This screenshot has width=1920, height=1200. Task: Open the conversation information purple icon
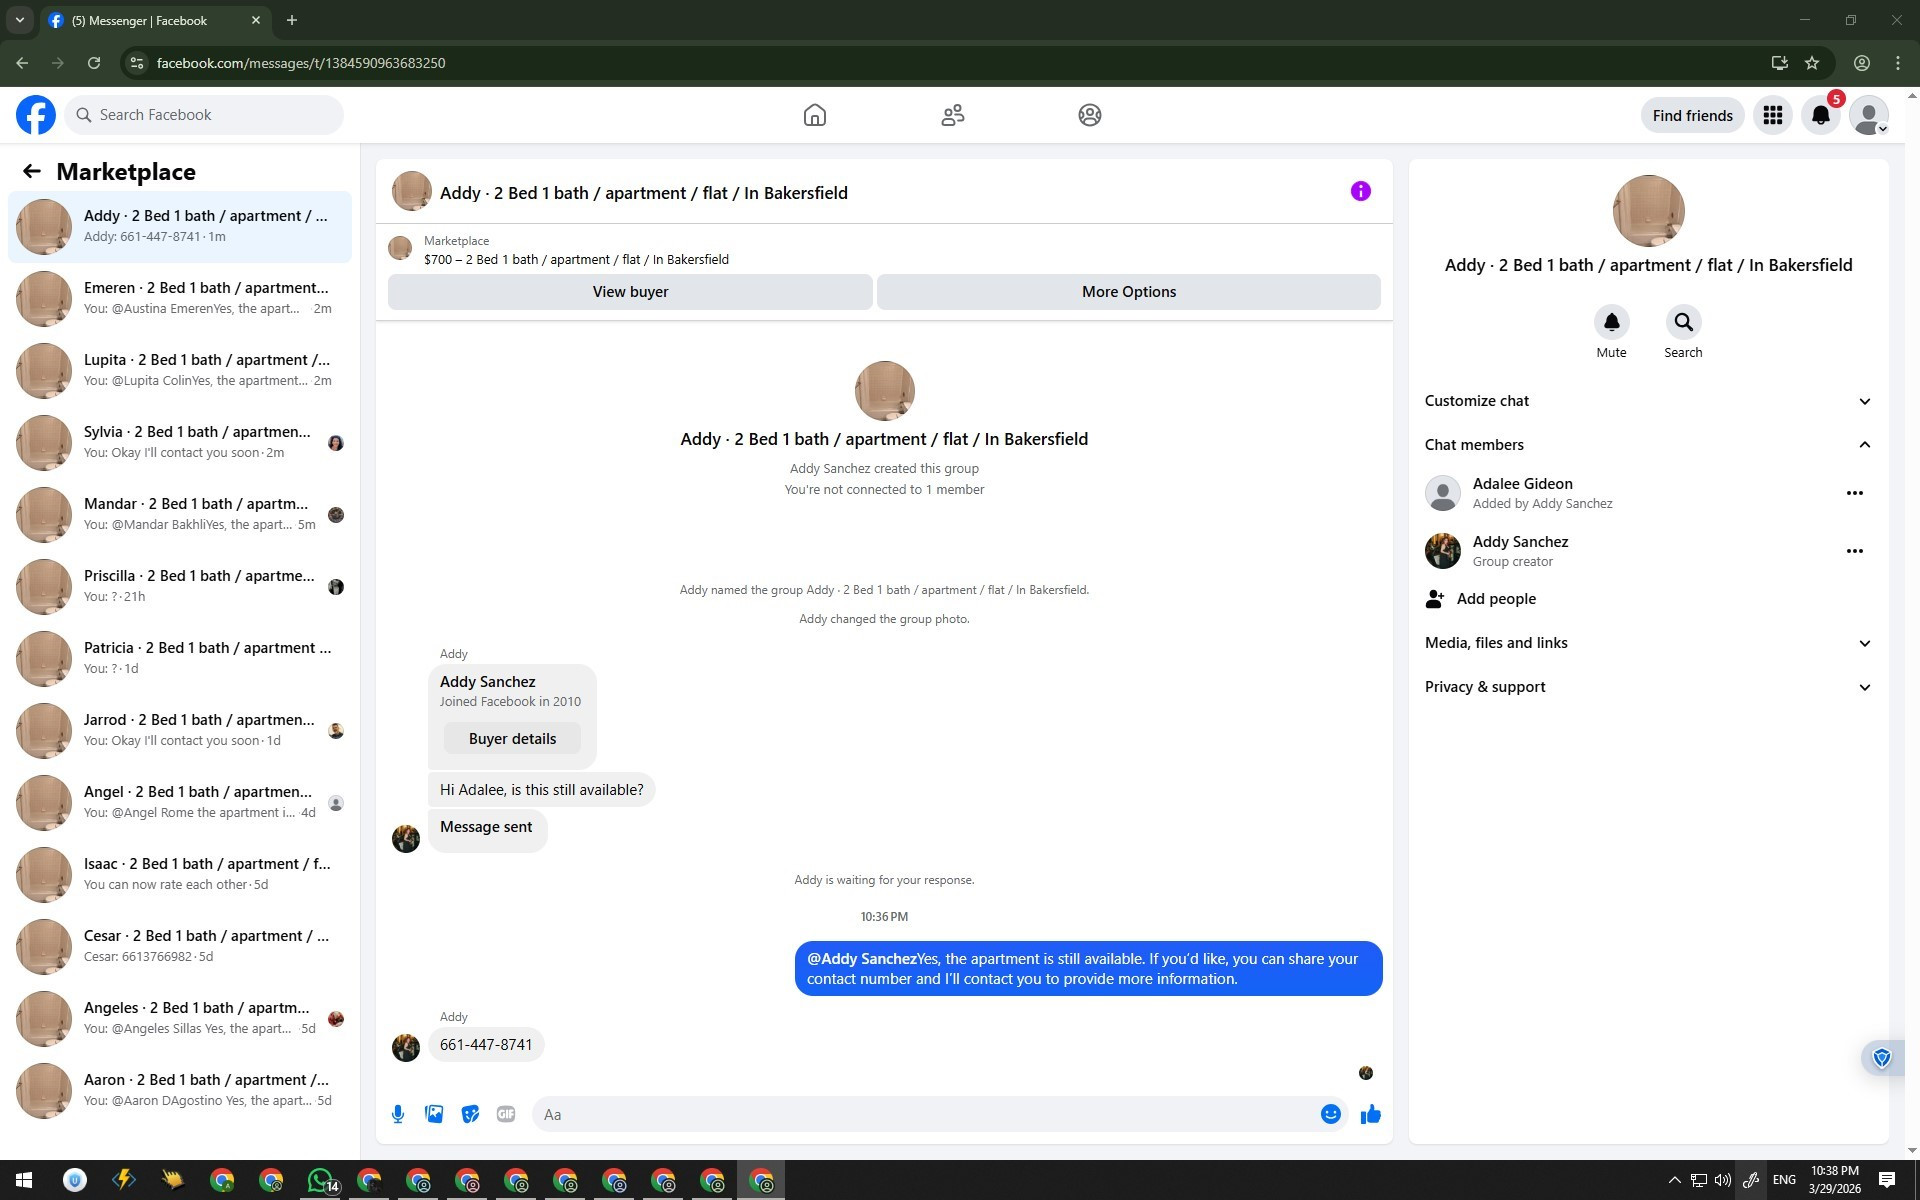[x=1361, y=191]
